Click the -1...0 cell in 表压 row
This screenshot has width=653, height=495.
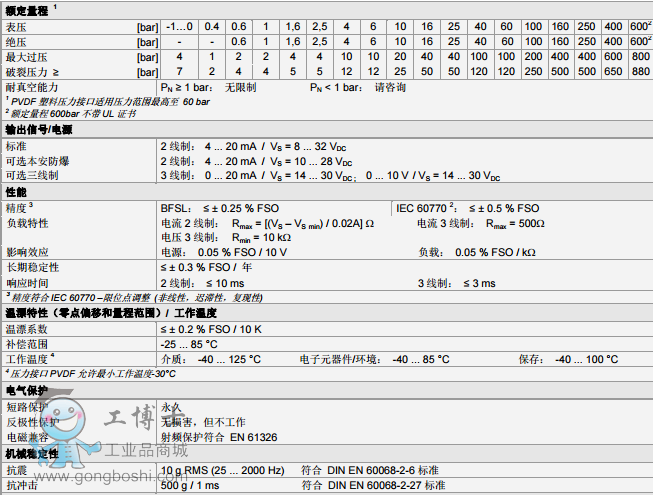point(179,27)
